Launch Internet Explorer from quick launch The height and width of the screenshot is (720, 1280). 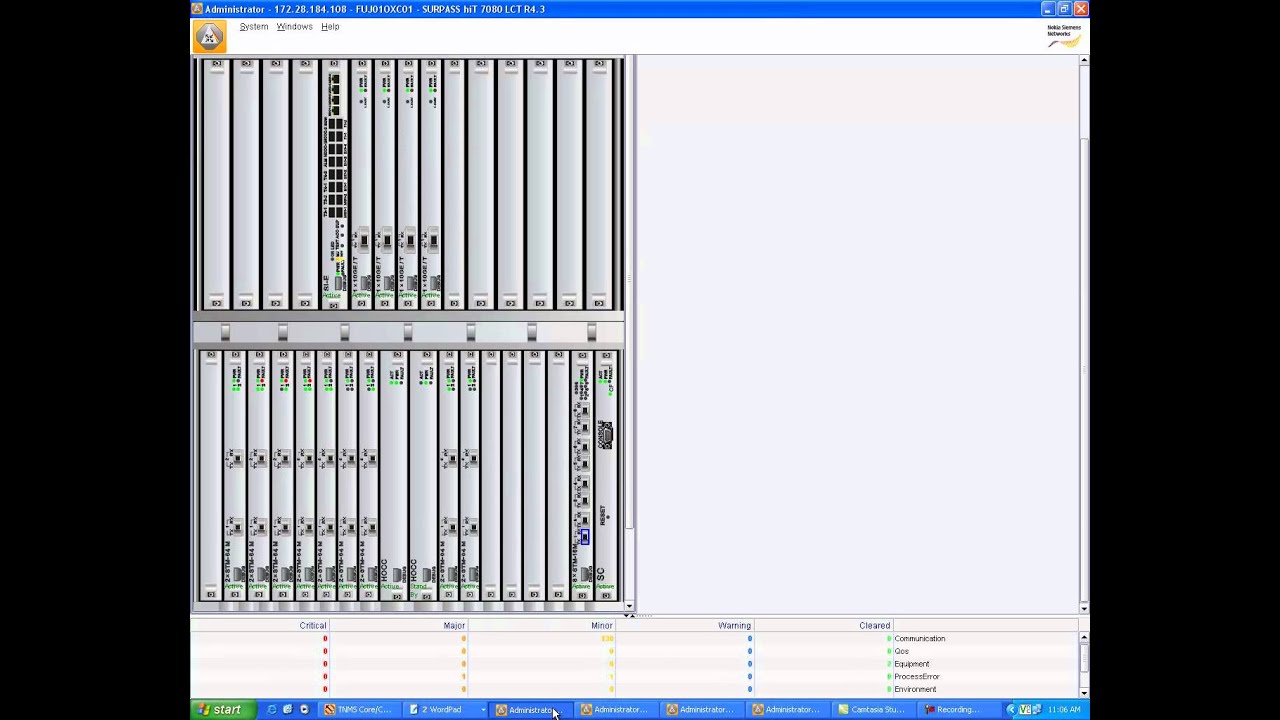(x=272, y=710)
